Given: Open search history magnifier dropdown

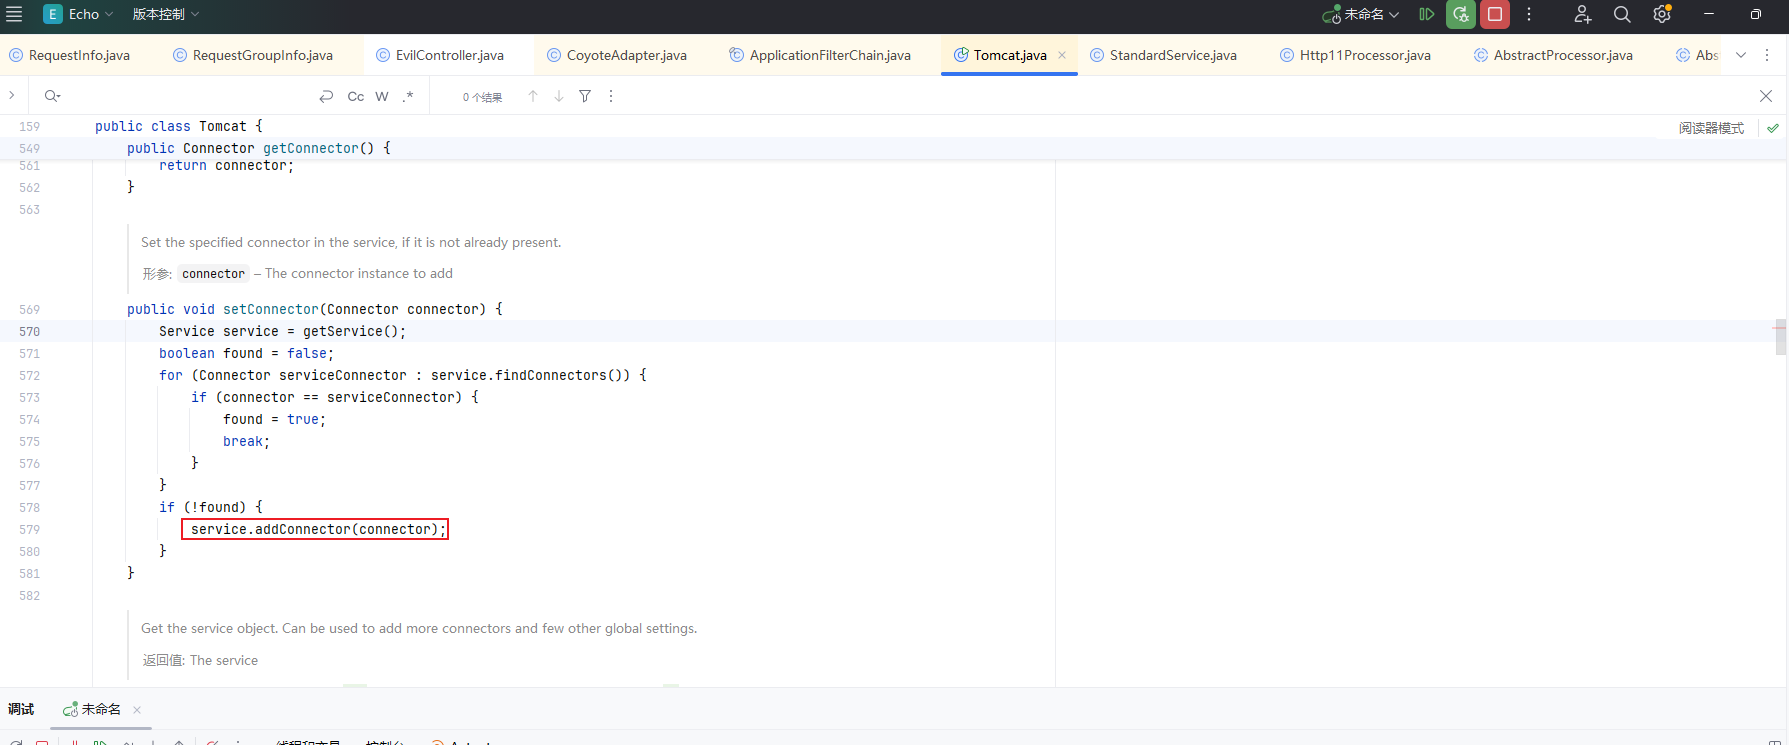Looking at the screenshot, I should click(52, 96).
